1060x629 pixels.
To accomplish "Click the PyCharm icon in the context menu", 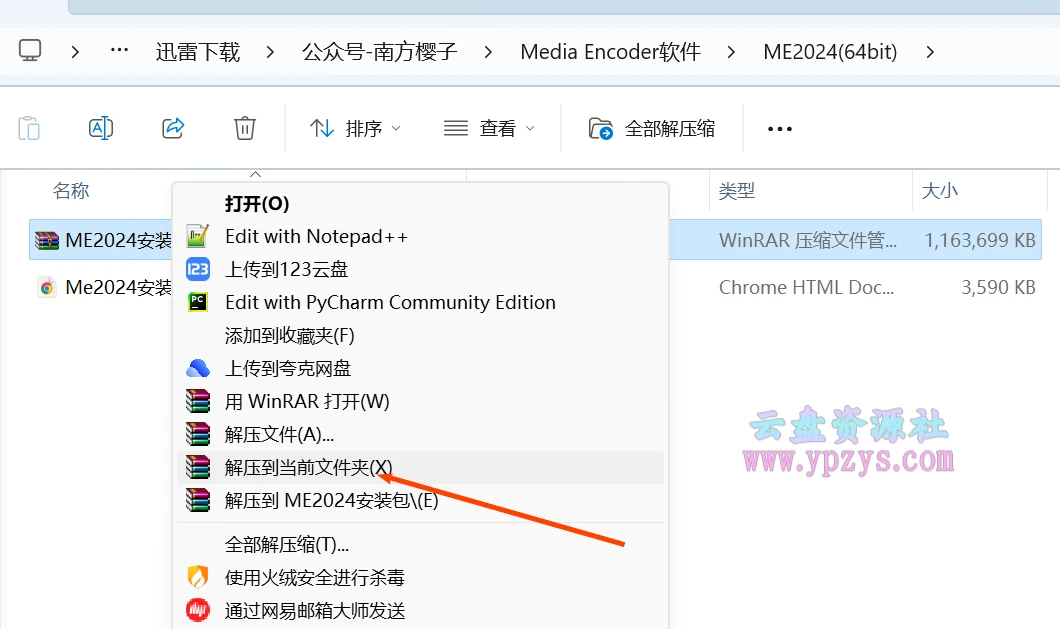I will tap(197, 302).
